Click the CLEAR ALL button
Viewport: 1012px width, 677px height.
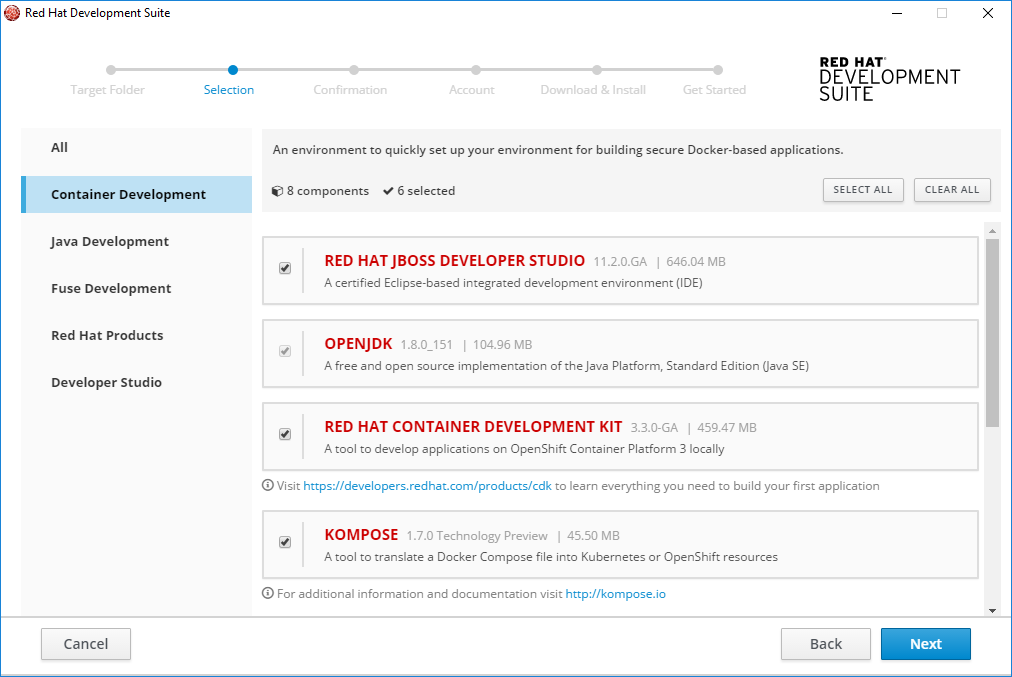click(951, 190)
